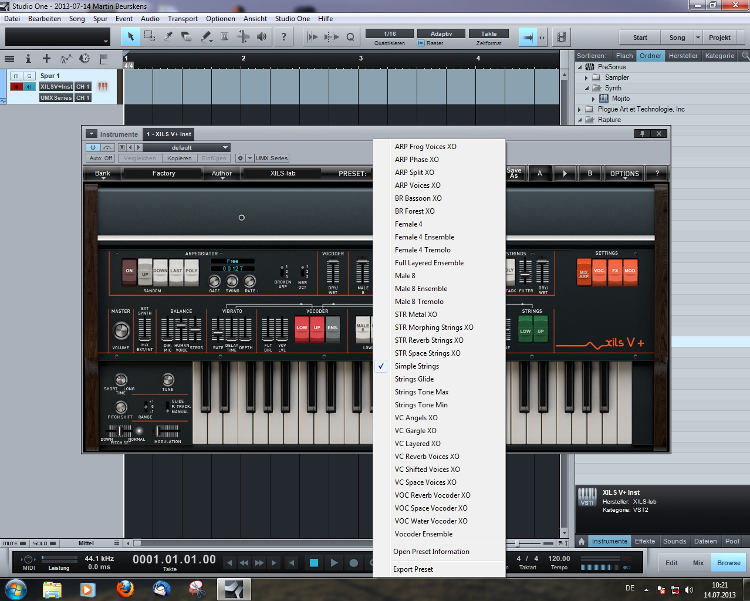Click the Studio One taskbar icon
Image resolution: width=750 pixels, height=601 pixels.
[234, 589]
